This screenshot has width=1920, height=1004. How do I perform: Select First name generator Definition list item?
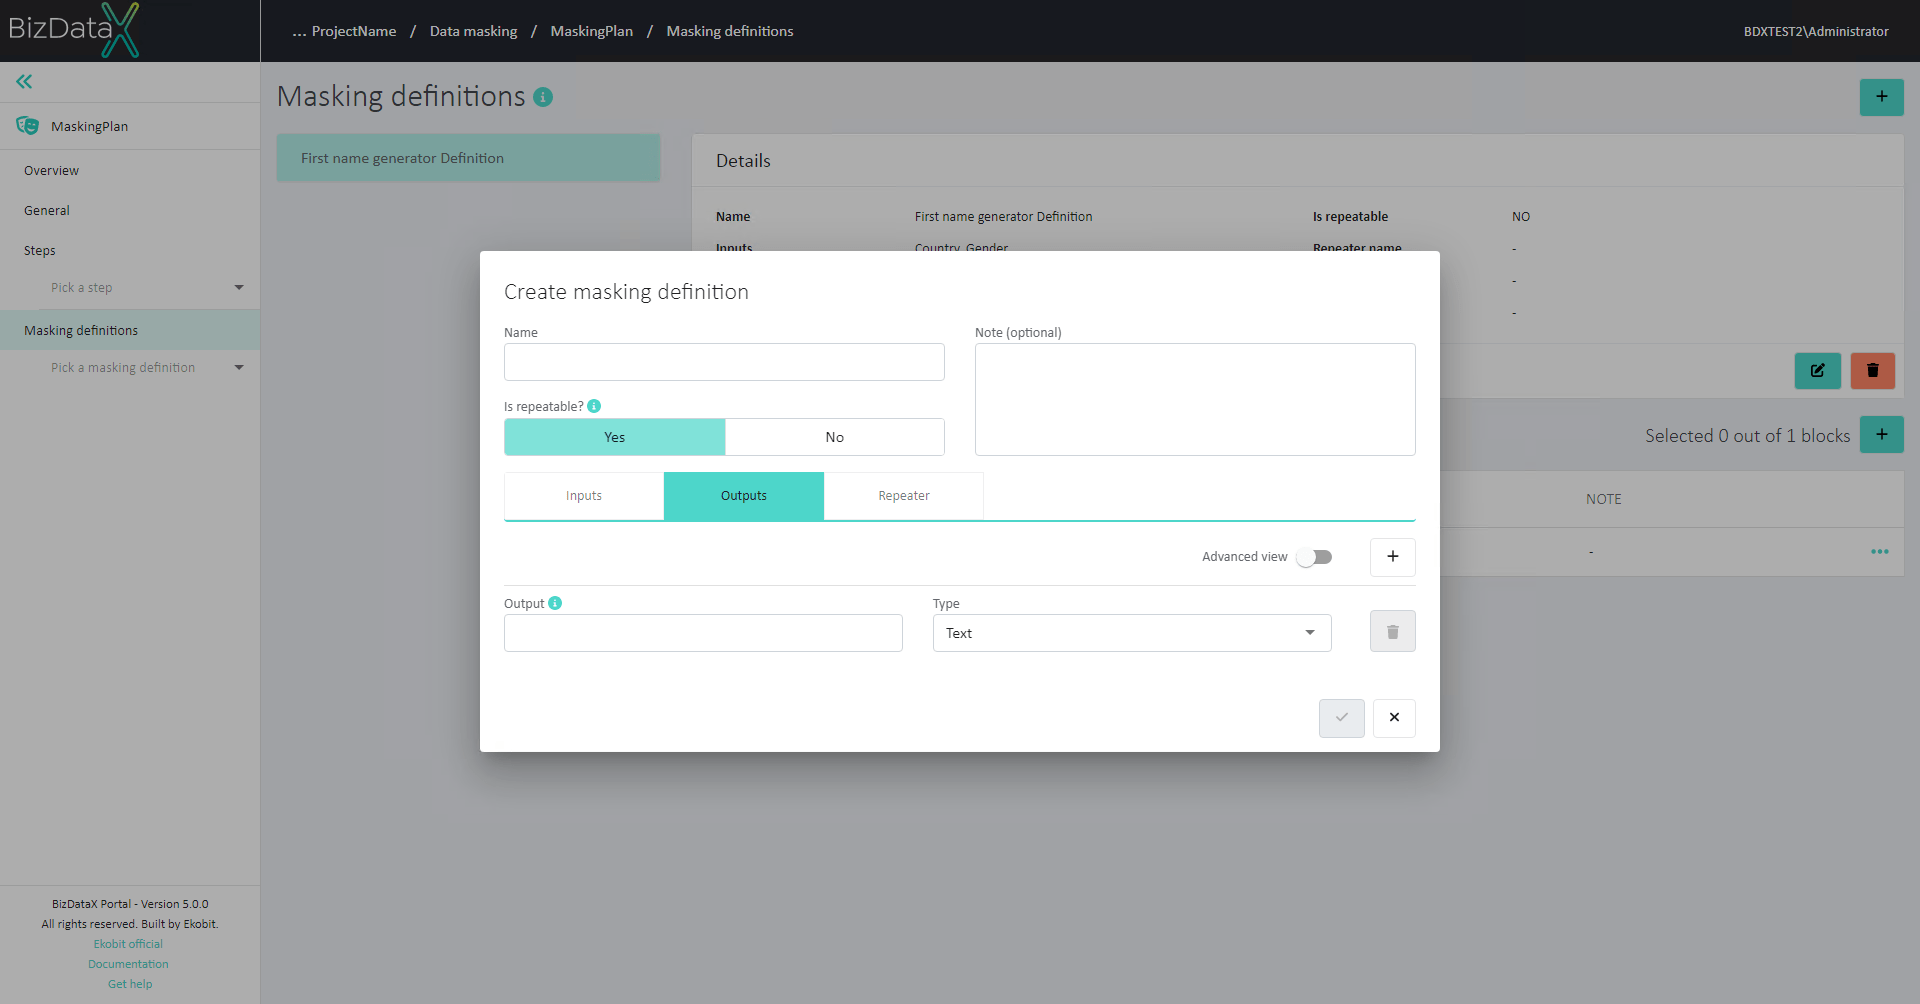(468, 158)
